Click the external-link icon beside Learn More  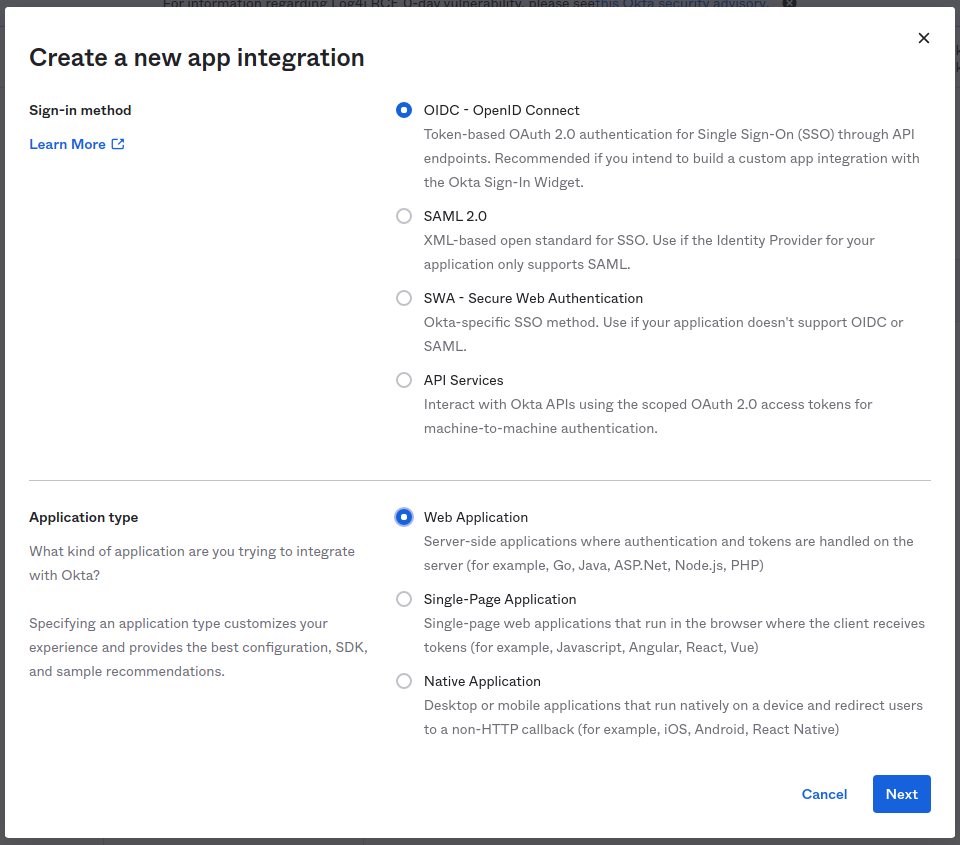tap(118, 143)
